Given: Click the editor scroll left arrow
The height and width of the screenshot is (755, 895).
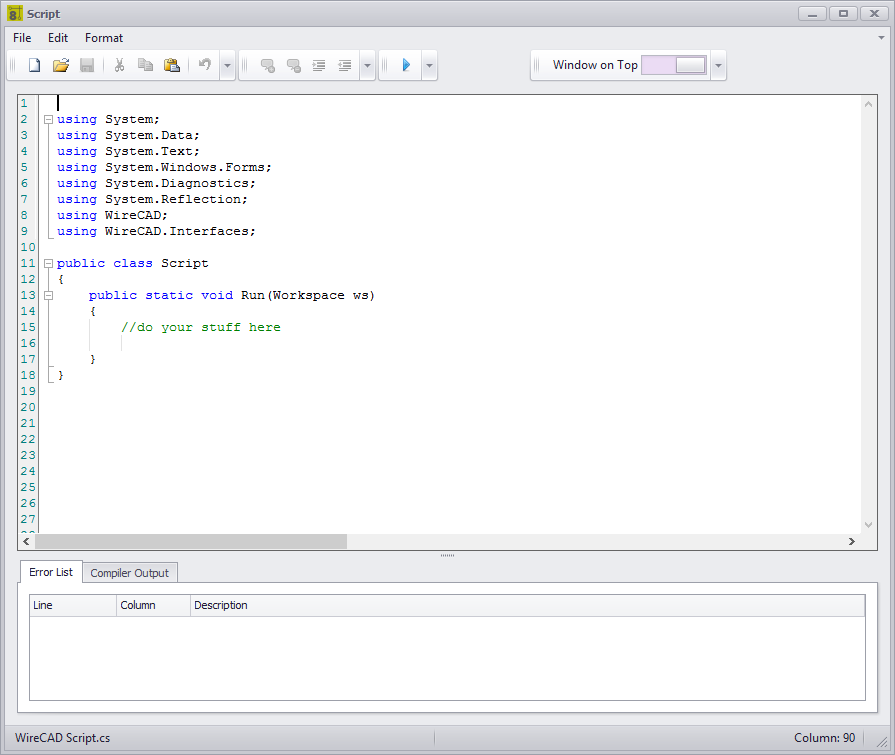Looking at the screenshot, I should (26, 541).
